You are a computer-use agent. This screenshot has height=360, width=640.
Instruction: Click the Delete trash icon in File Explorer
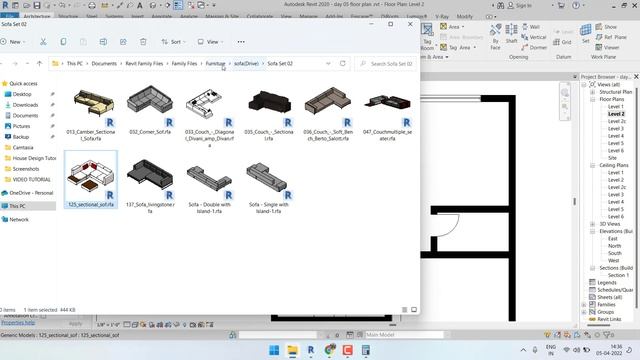(143, 42)
